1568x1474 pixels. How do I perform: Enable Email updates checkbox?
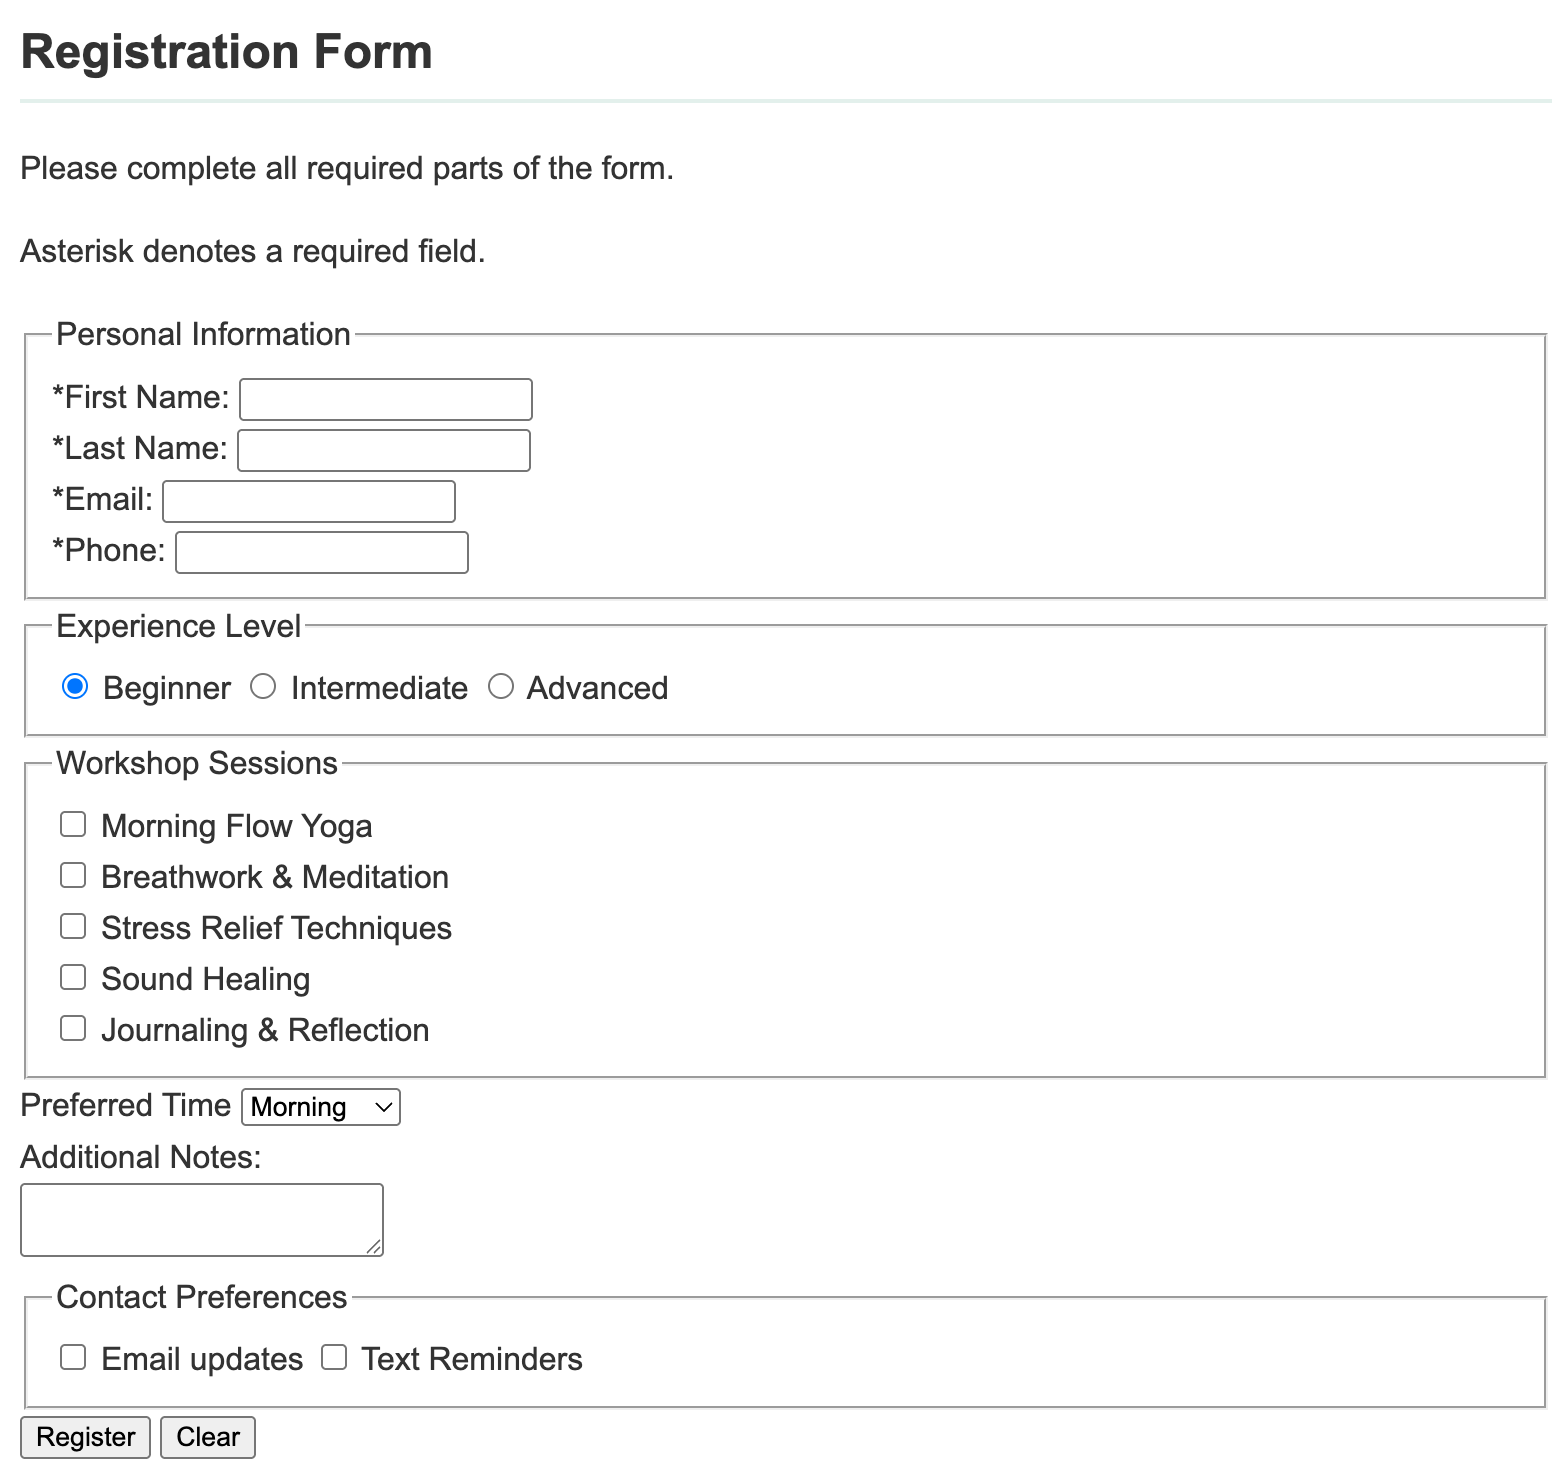73,1357
